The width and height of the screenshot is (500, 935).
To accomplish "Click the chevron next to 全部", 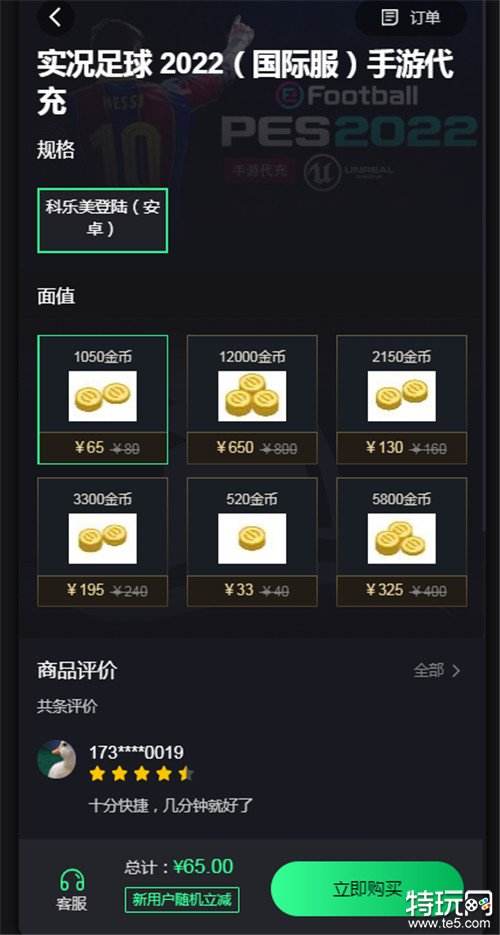I will (x=456, y=671).
